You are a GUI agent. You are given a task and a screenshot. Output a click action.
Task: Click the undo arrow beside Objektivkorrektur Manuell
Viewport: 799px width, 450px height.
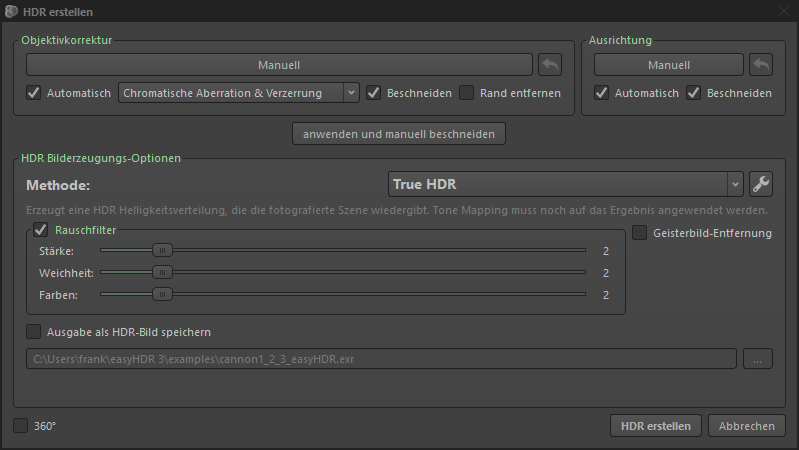tap(550, 65)
